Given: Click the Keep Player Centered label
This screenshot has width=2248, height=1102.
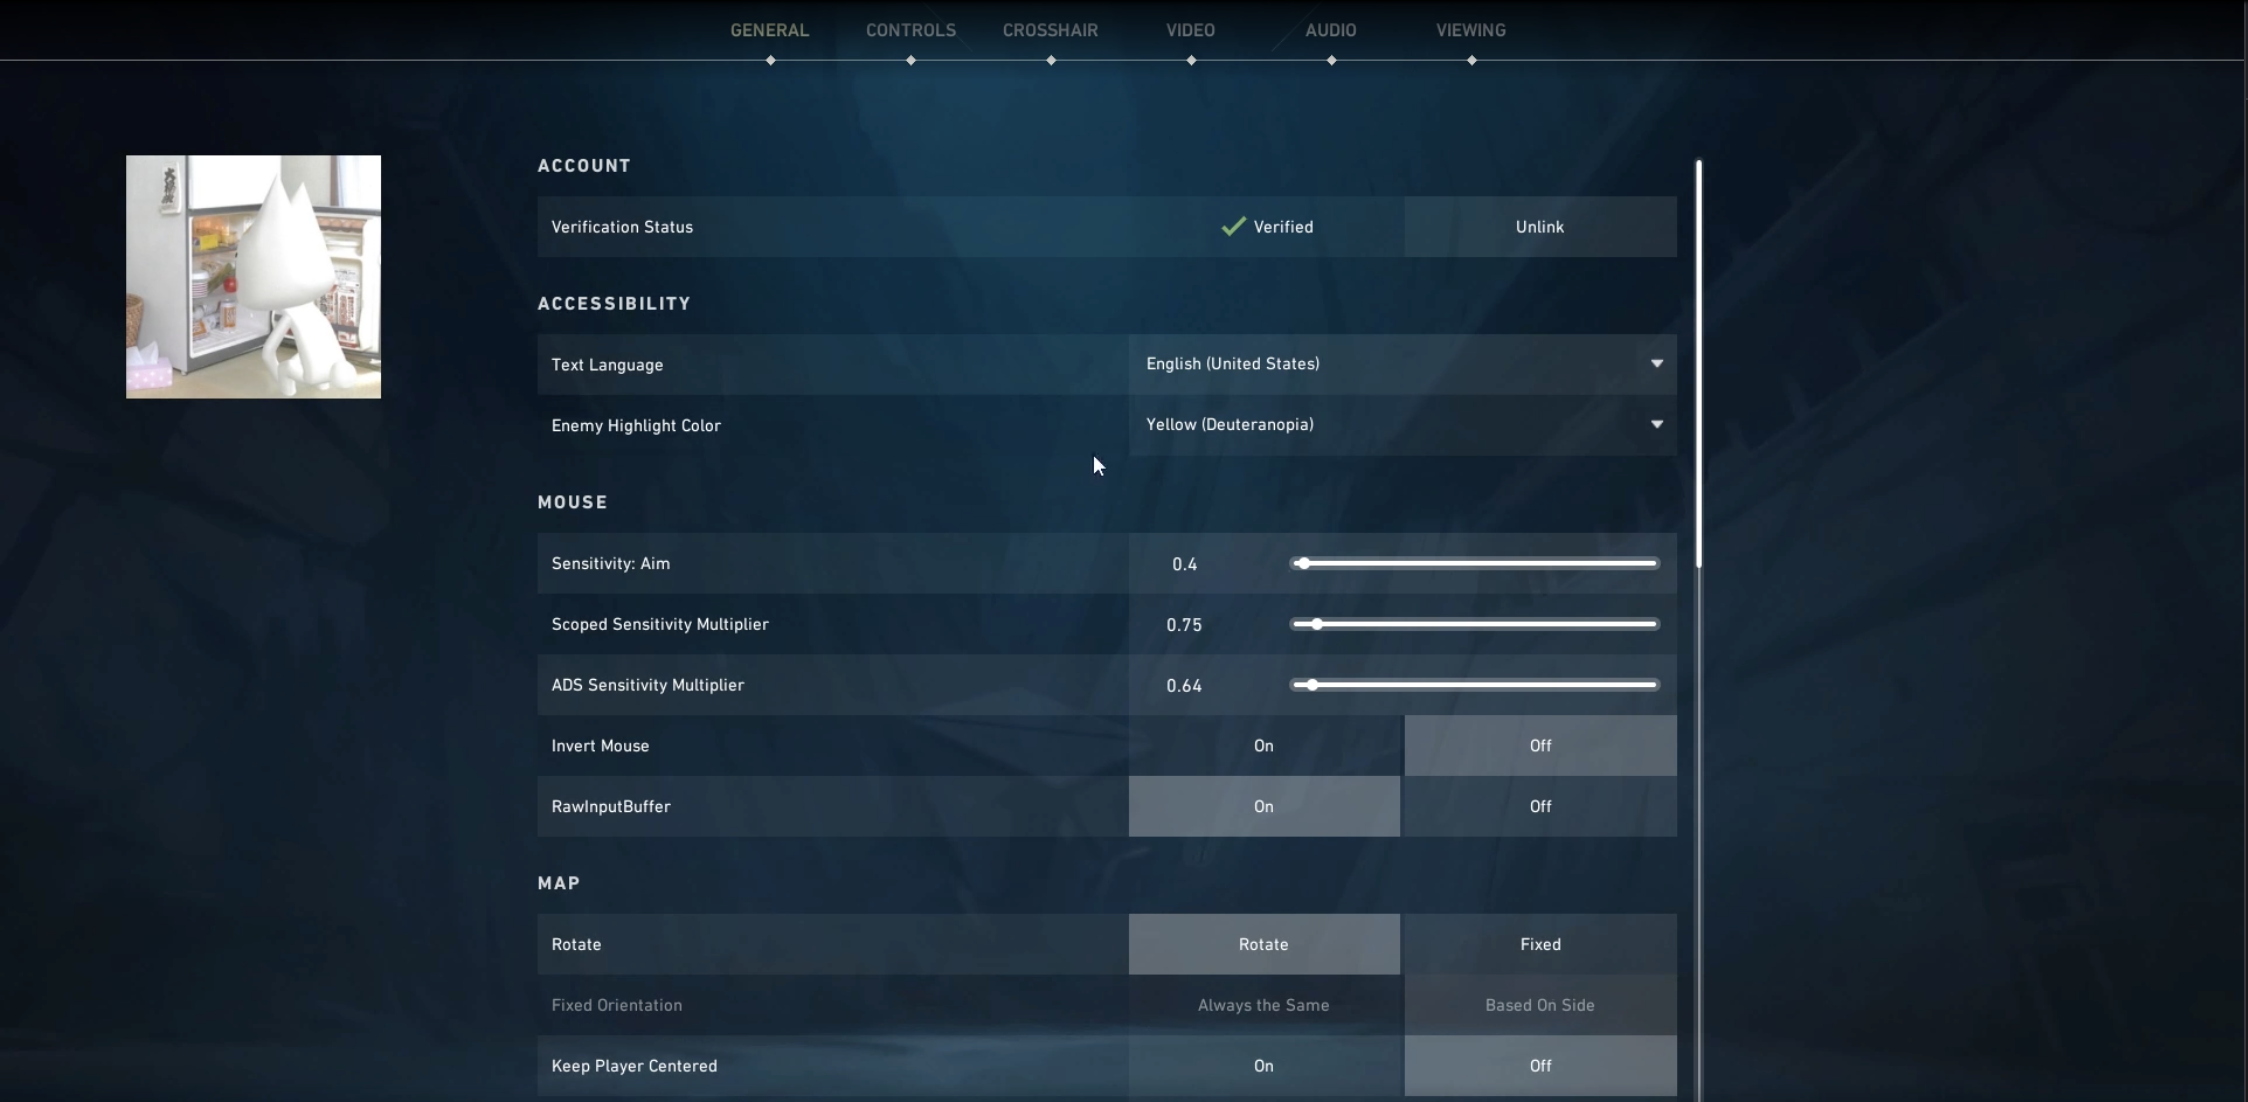Looking at the screenshot, I should click(634, 1066).
